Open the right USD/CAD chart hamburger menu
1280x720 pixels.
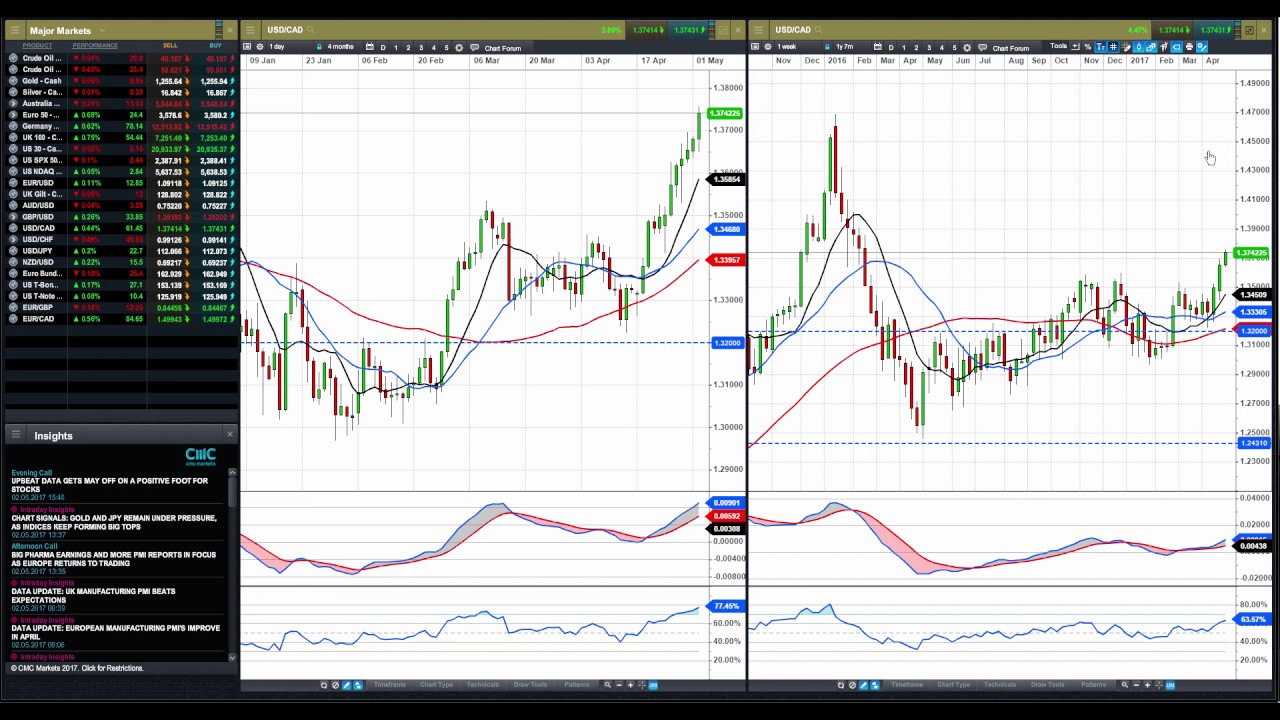tap(760, 30)
